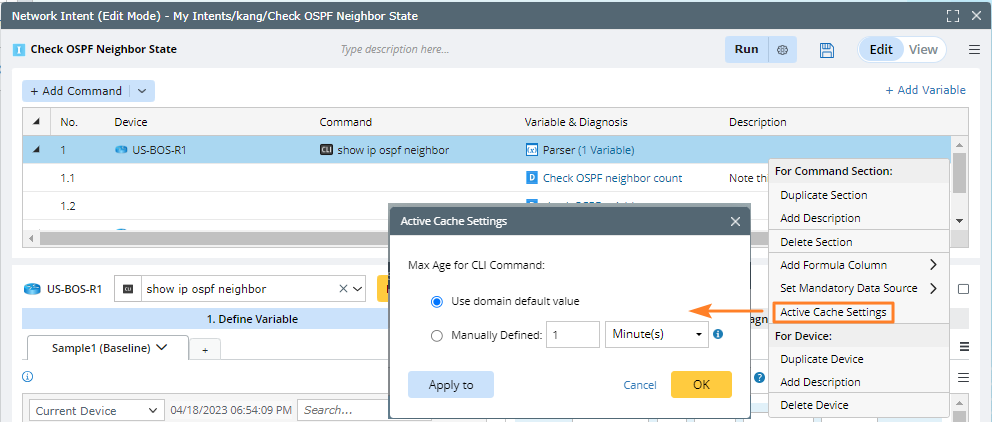This screenshot has width=992, height=422.
Task: Select Duplicate Section in context menu
Action: (823, 195)
